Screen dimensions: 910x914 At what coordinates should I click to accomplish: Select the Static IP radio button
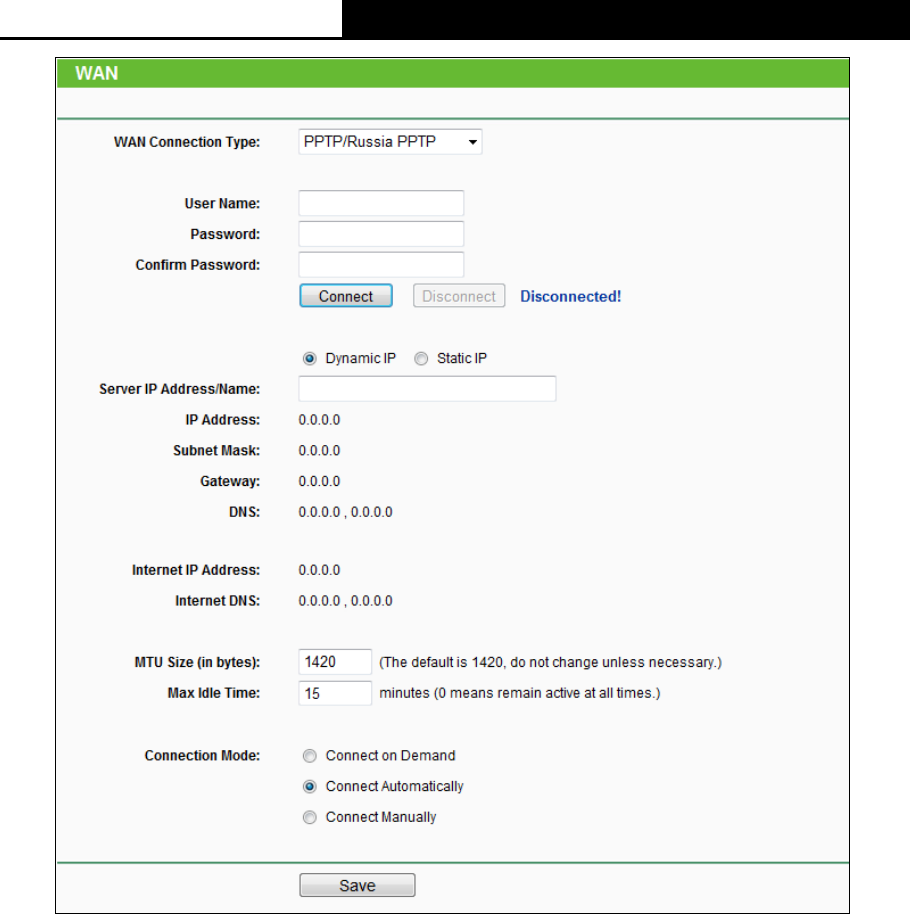click(421, 358)
